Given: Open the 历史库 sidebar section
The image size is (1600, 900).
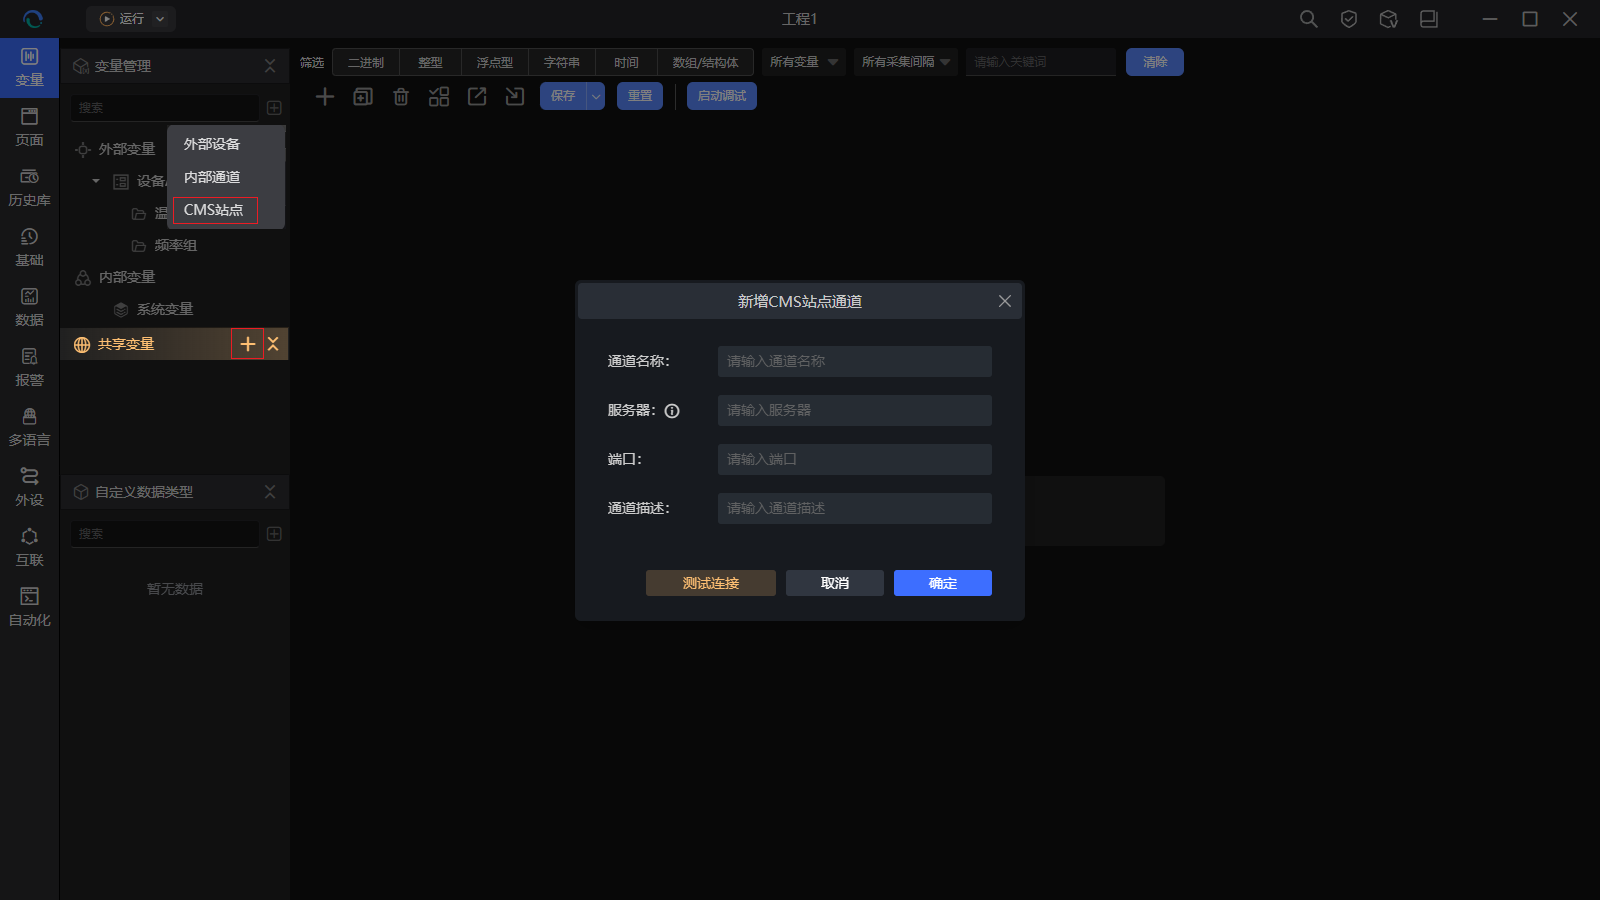Looking at the screenshot, I should [x=29, y=188].
